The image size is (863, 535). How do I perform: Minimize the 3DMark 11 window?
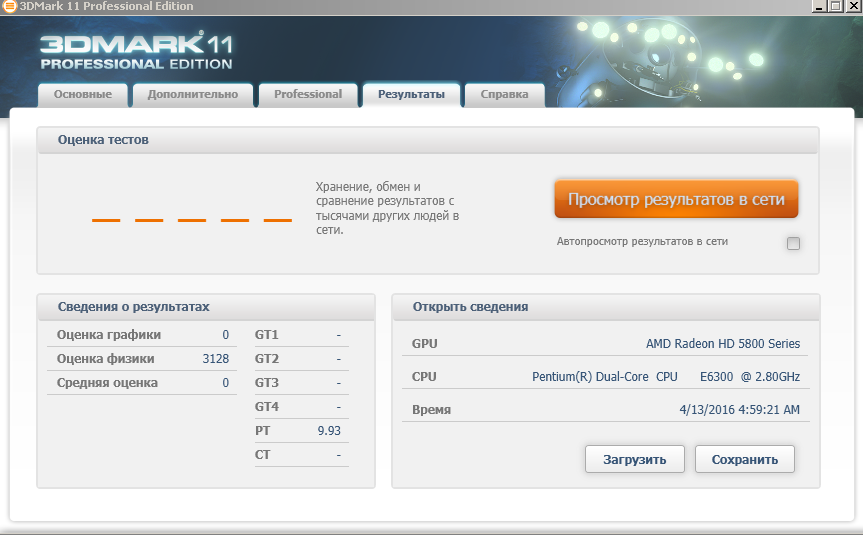[819, 6]
